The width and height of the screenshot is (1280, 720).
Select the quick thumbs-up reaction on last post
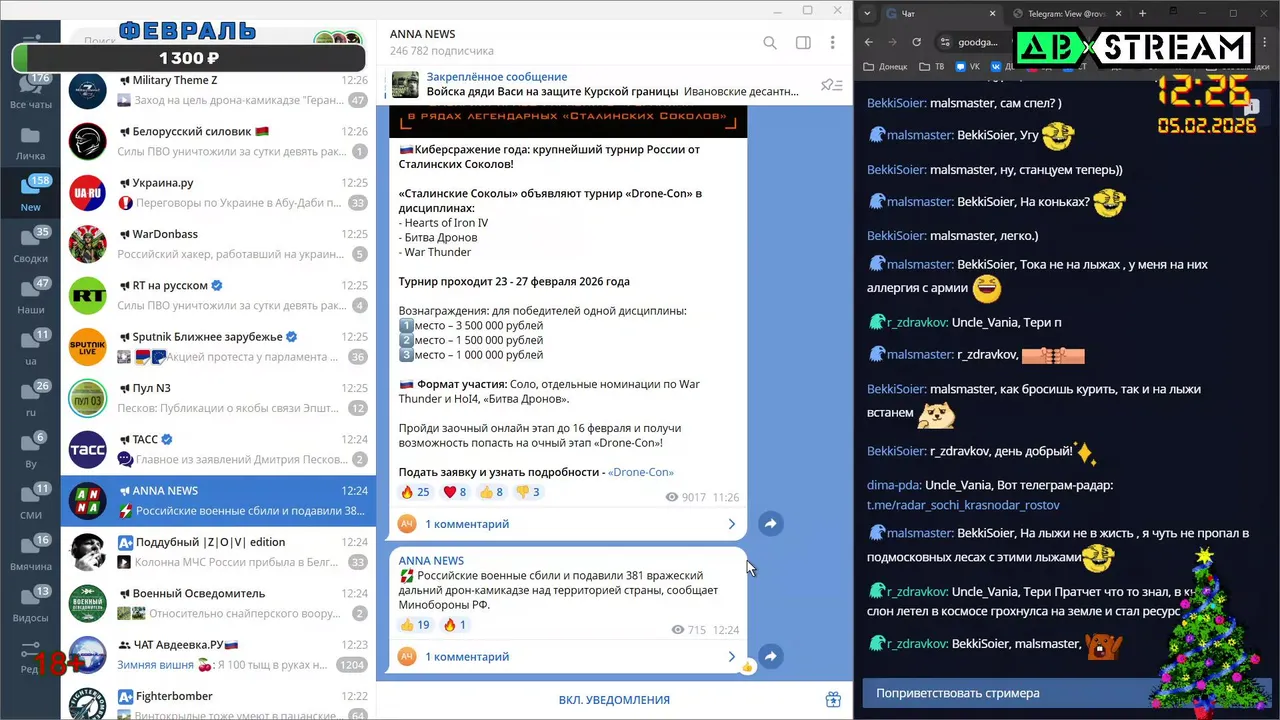(747, 666)
